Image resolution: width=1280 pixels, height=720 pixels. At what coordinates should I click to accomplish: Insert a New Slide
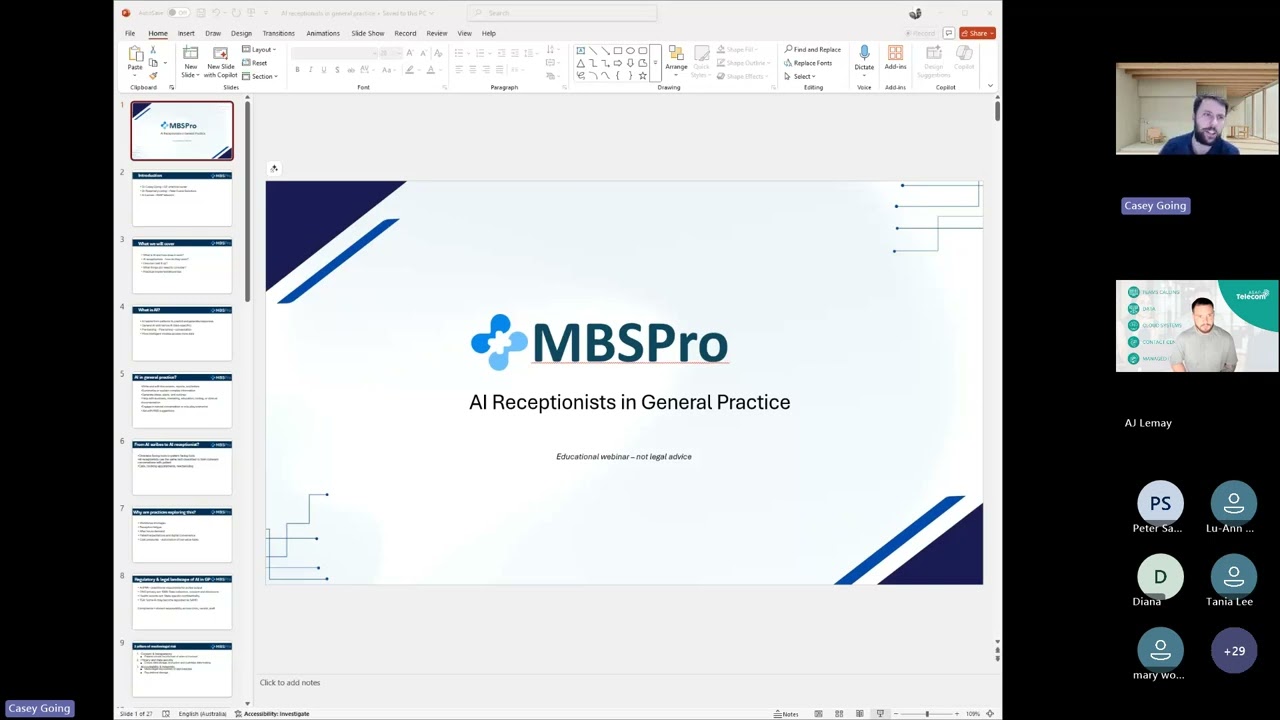point(190,62)
